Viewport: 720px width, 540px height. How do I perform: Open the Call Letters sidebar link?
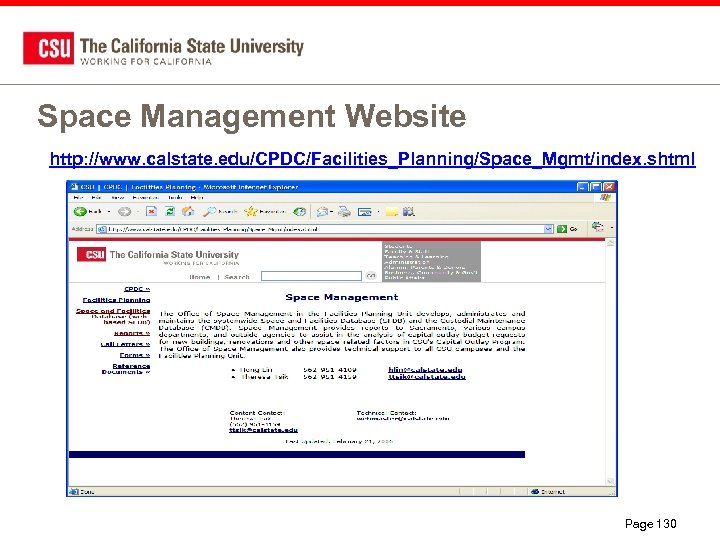125,344
